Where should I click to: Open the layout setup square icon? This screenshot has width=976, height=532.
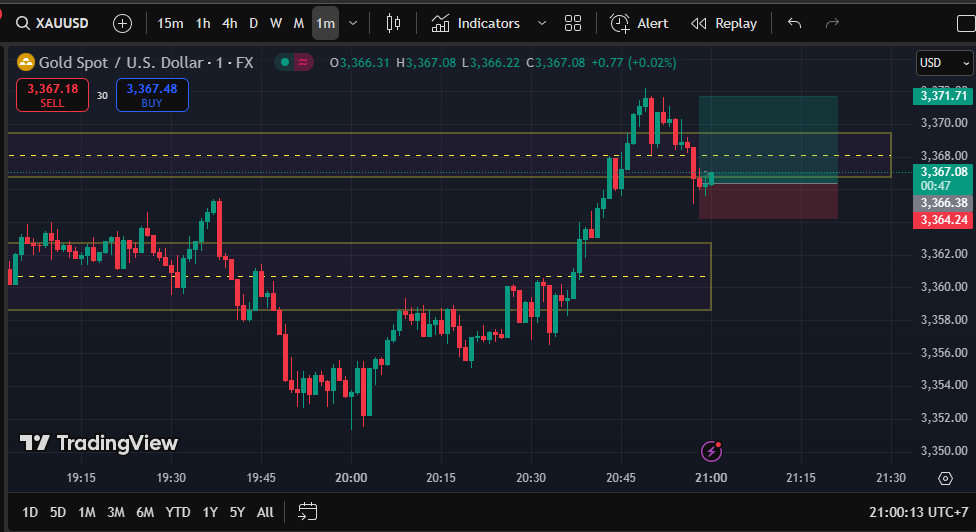pyautogui.click(x=965, y=24)
